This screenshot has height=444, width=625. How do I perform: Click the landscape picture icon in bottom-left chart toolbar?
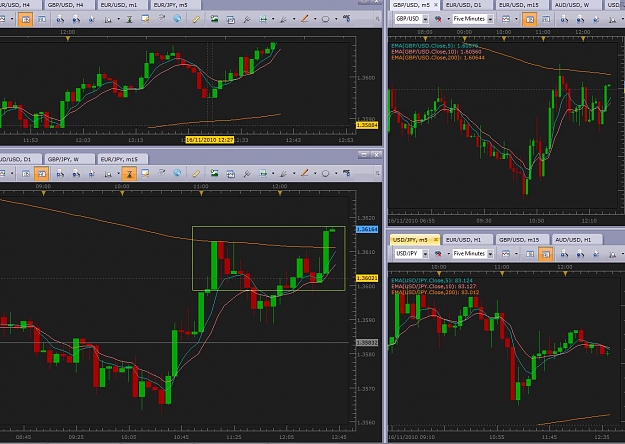click(214, 173)
